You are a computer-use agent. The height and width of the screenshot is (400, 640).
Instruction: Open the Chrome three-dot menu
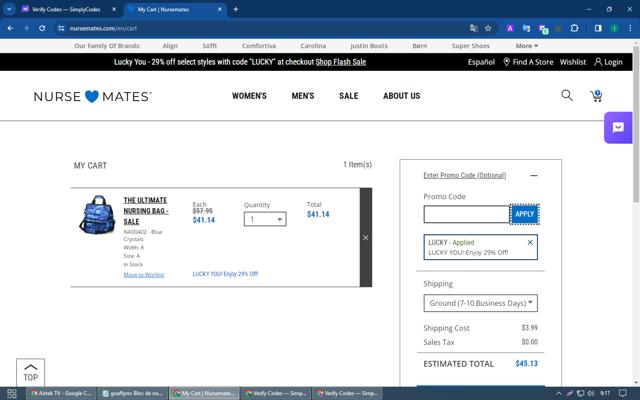point(630,28)
